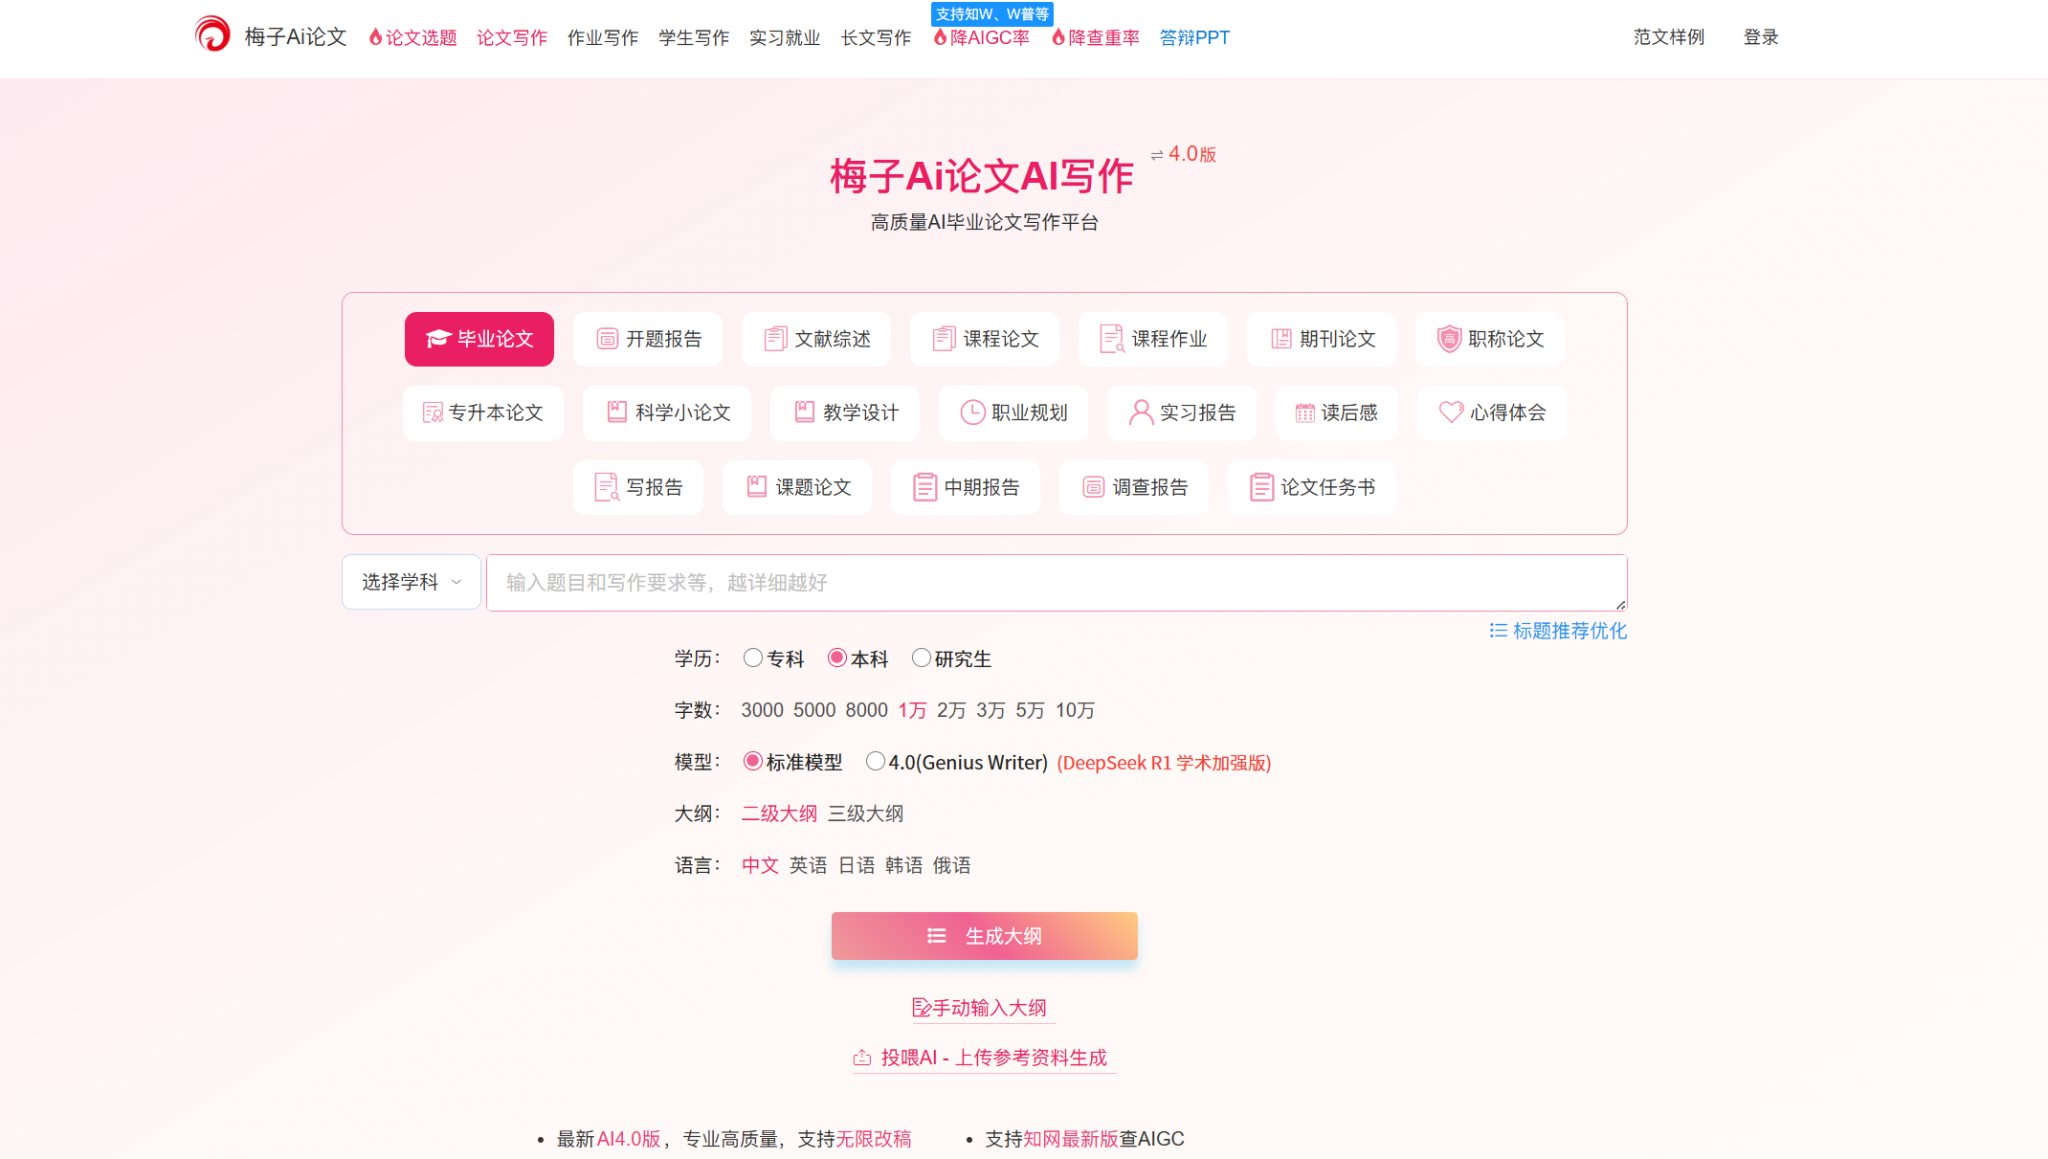The height and width of the screenshot is (1159, 2048).
Task: Click the 教学设计 bookmark icon
Action: [804, 412]
